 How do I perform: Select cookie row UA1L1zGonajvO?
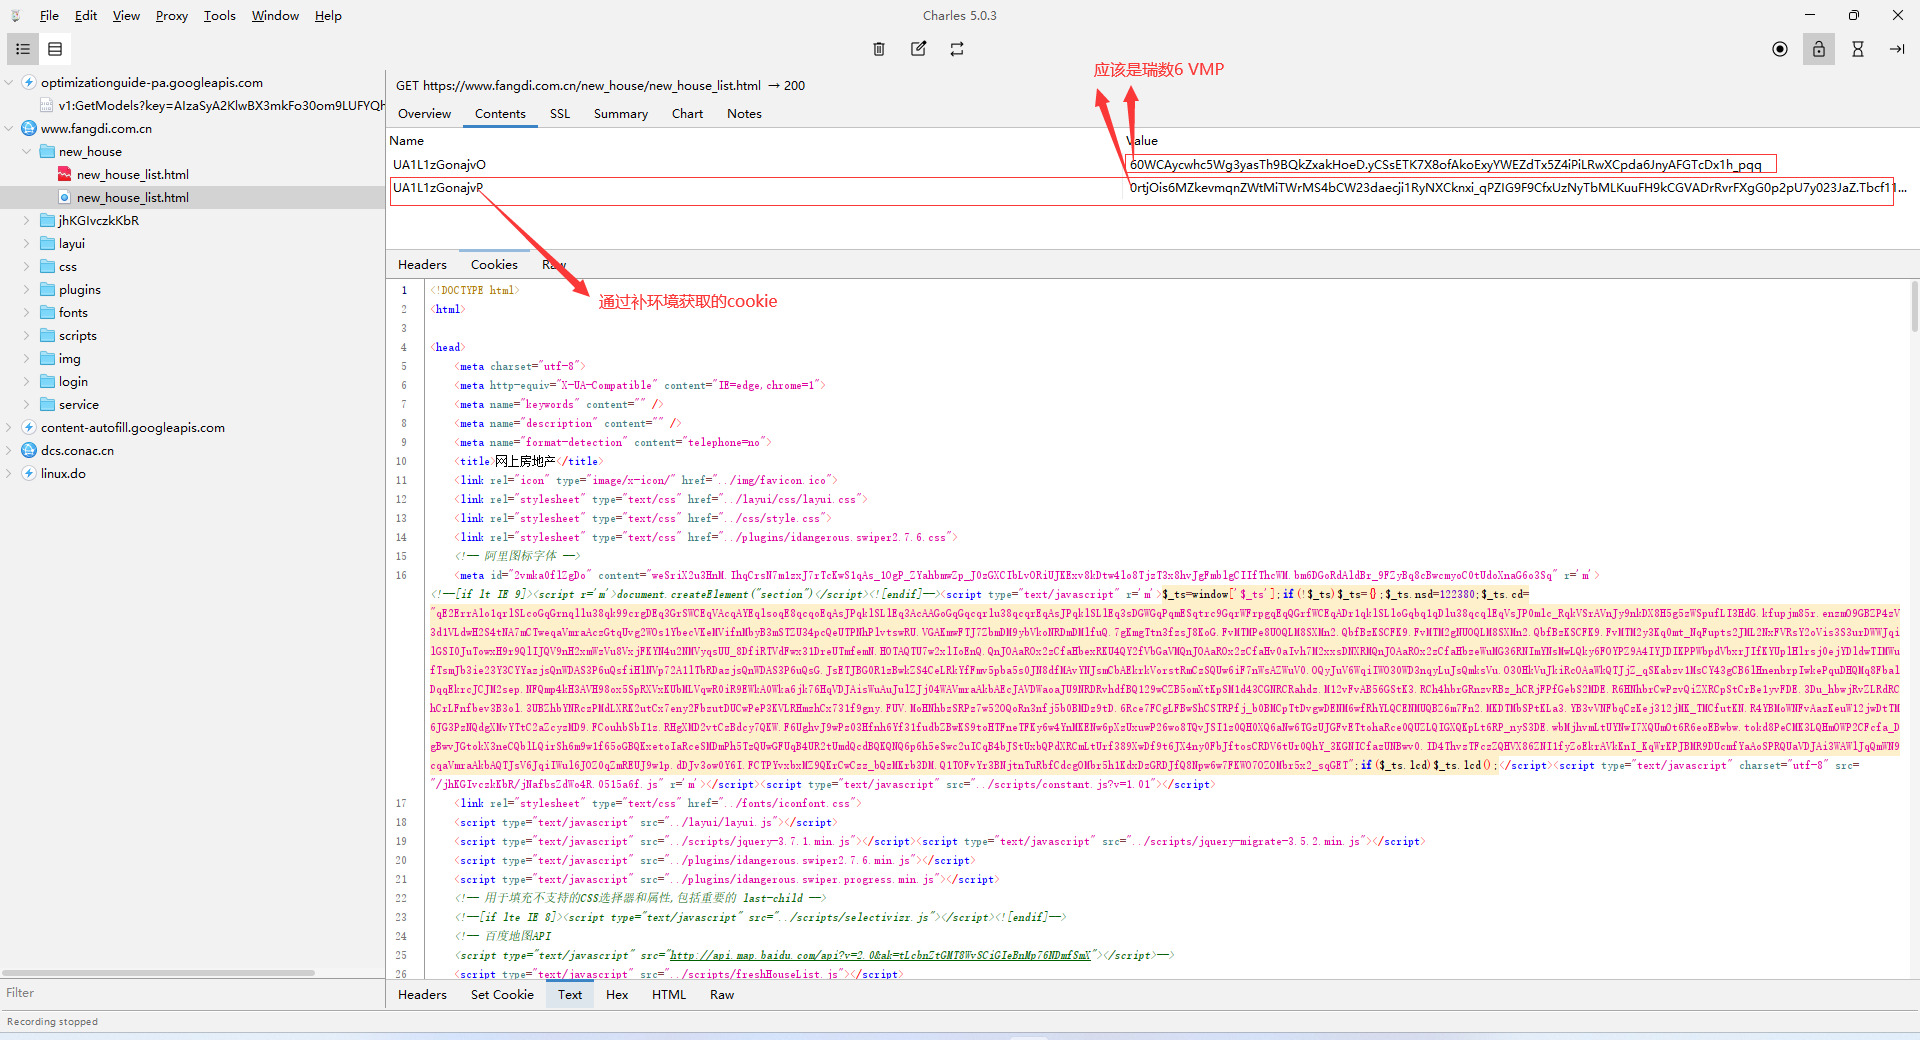pos(1152,165)
